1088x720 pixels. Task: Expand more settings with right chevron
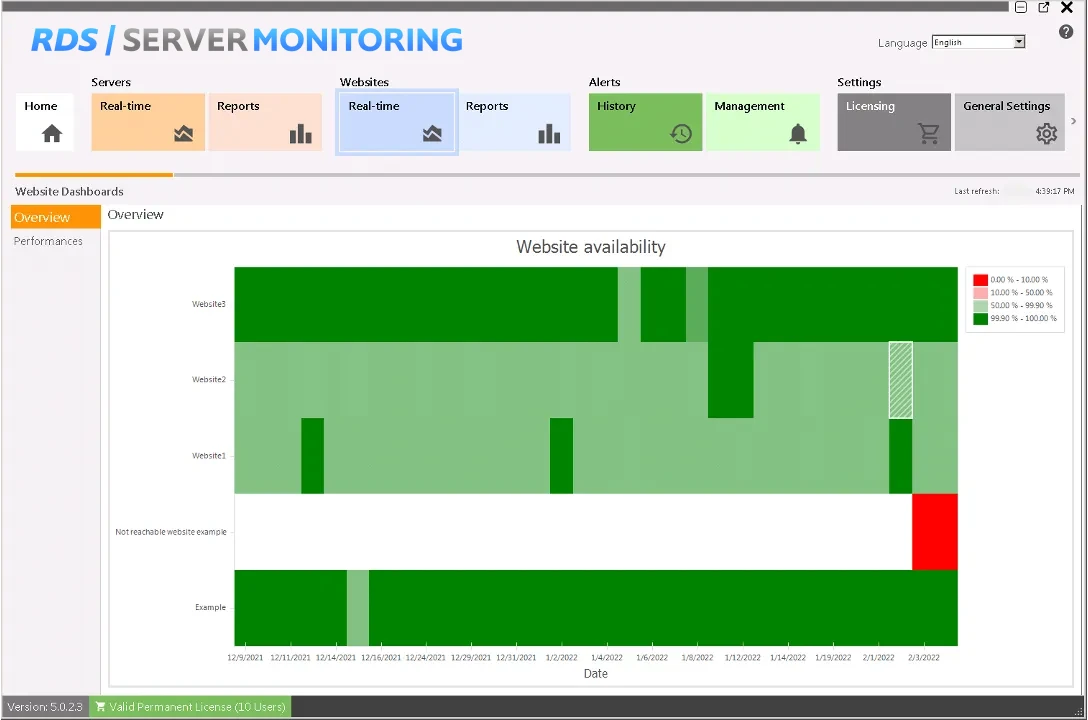[1074, 121]
